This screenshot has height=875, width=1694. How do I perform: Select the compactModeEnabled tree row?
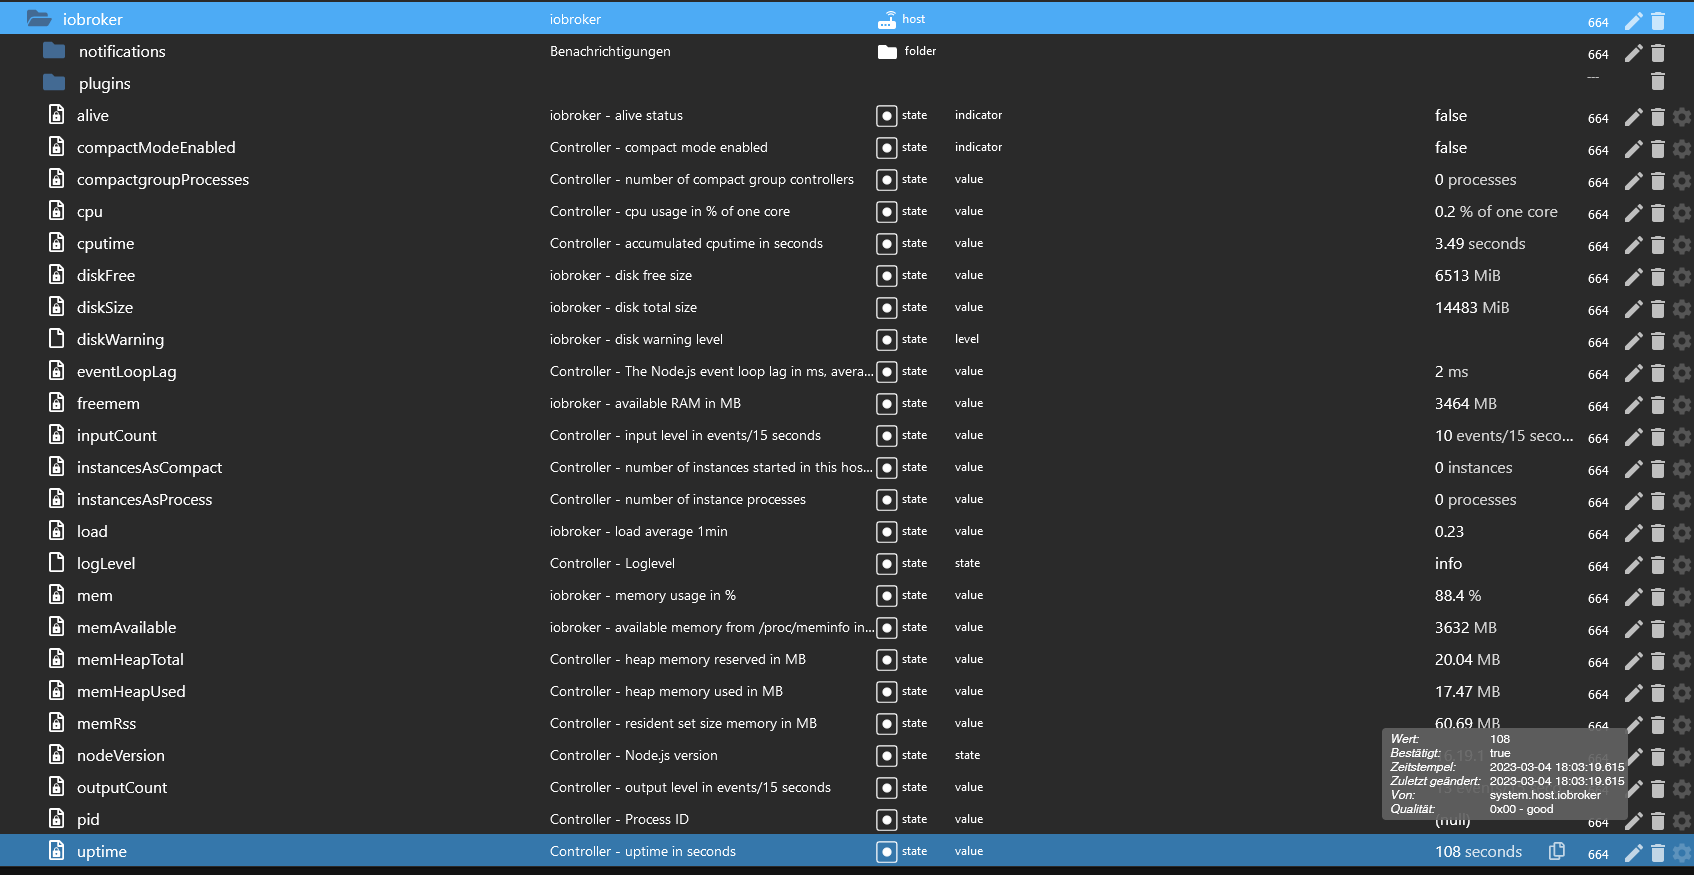(x=847, y=147)
